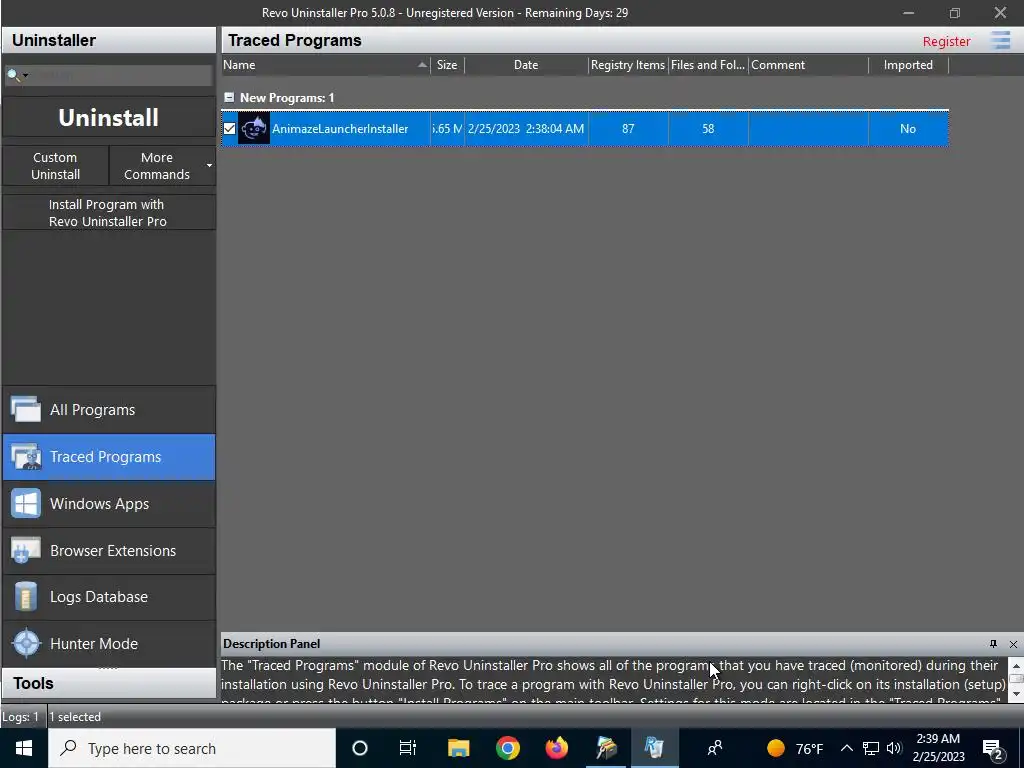Click the Browser Extensions plug icon
1024x768 pixels.
click(x=26, y=551)
